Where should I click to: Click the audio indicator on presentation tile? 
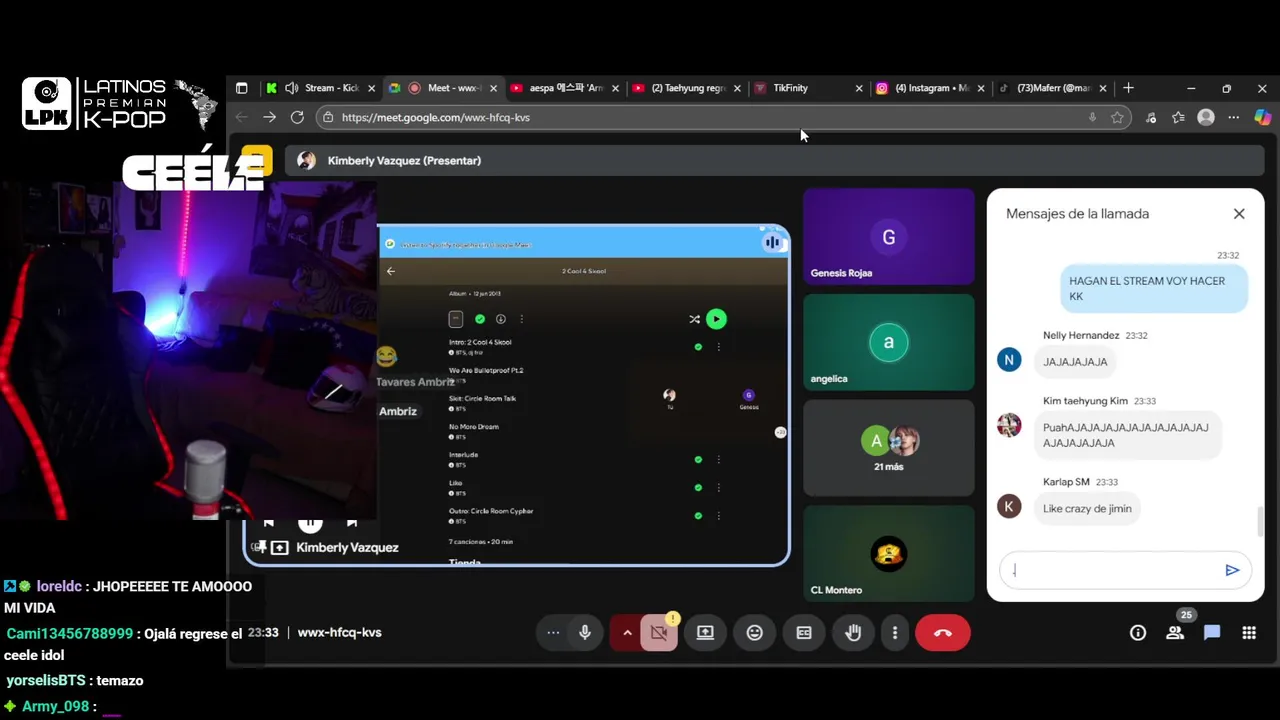[x=772, y=242]
